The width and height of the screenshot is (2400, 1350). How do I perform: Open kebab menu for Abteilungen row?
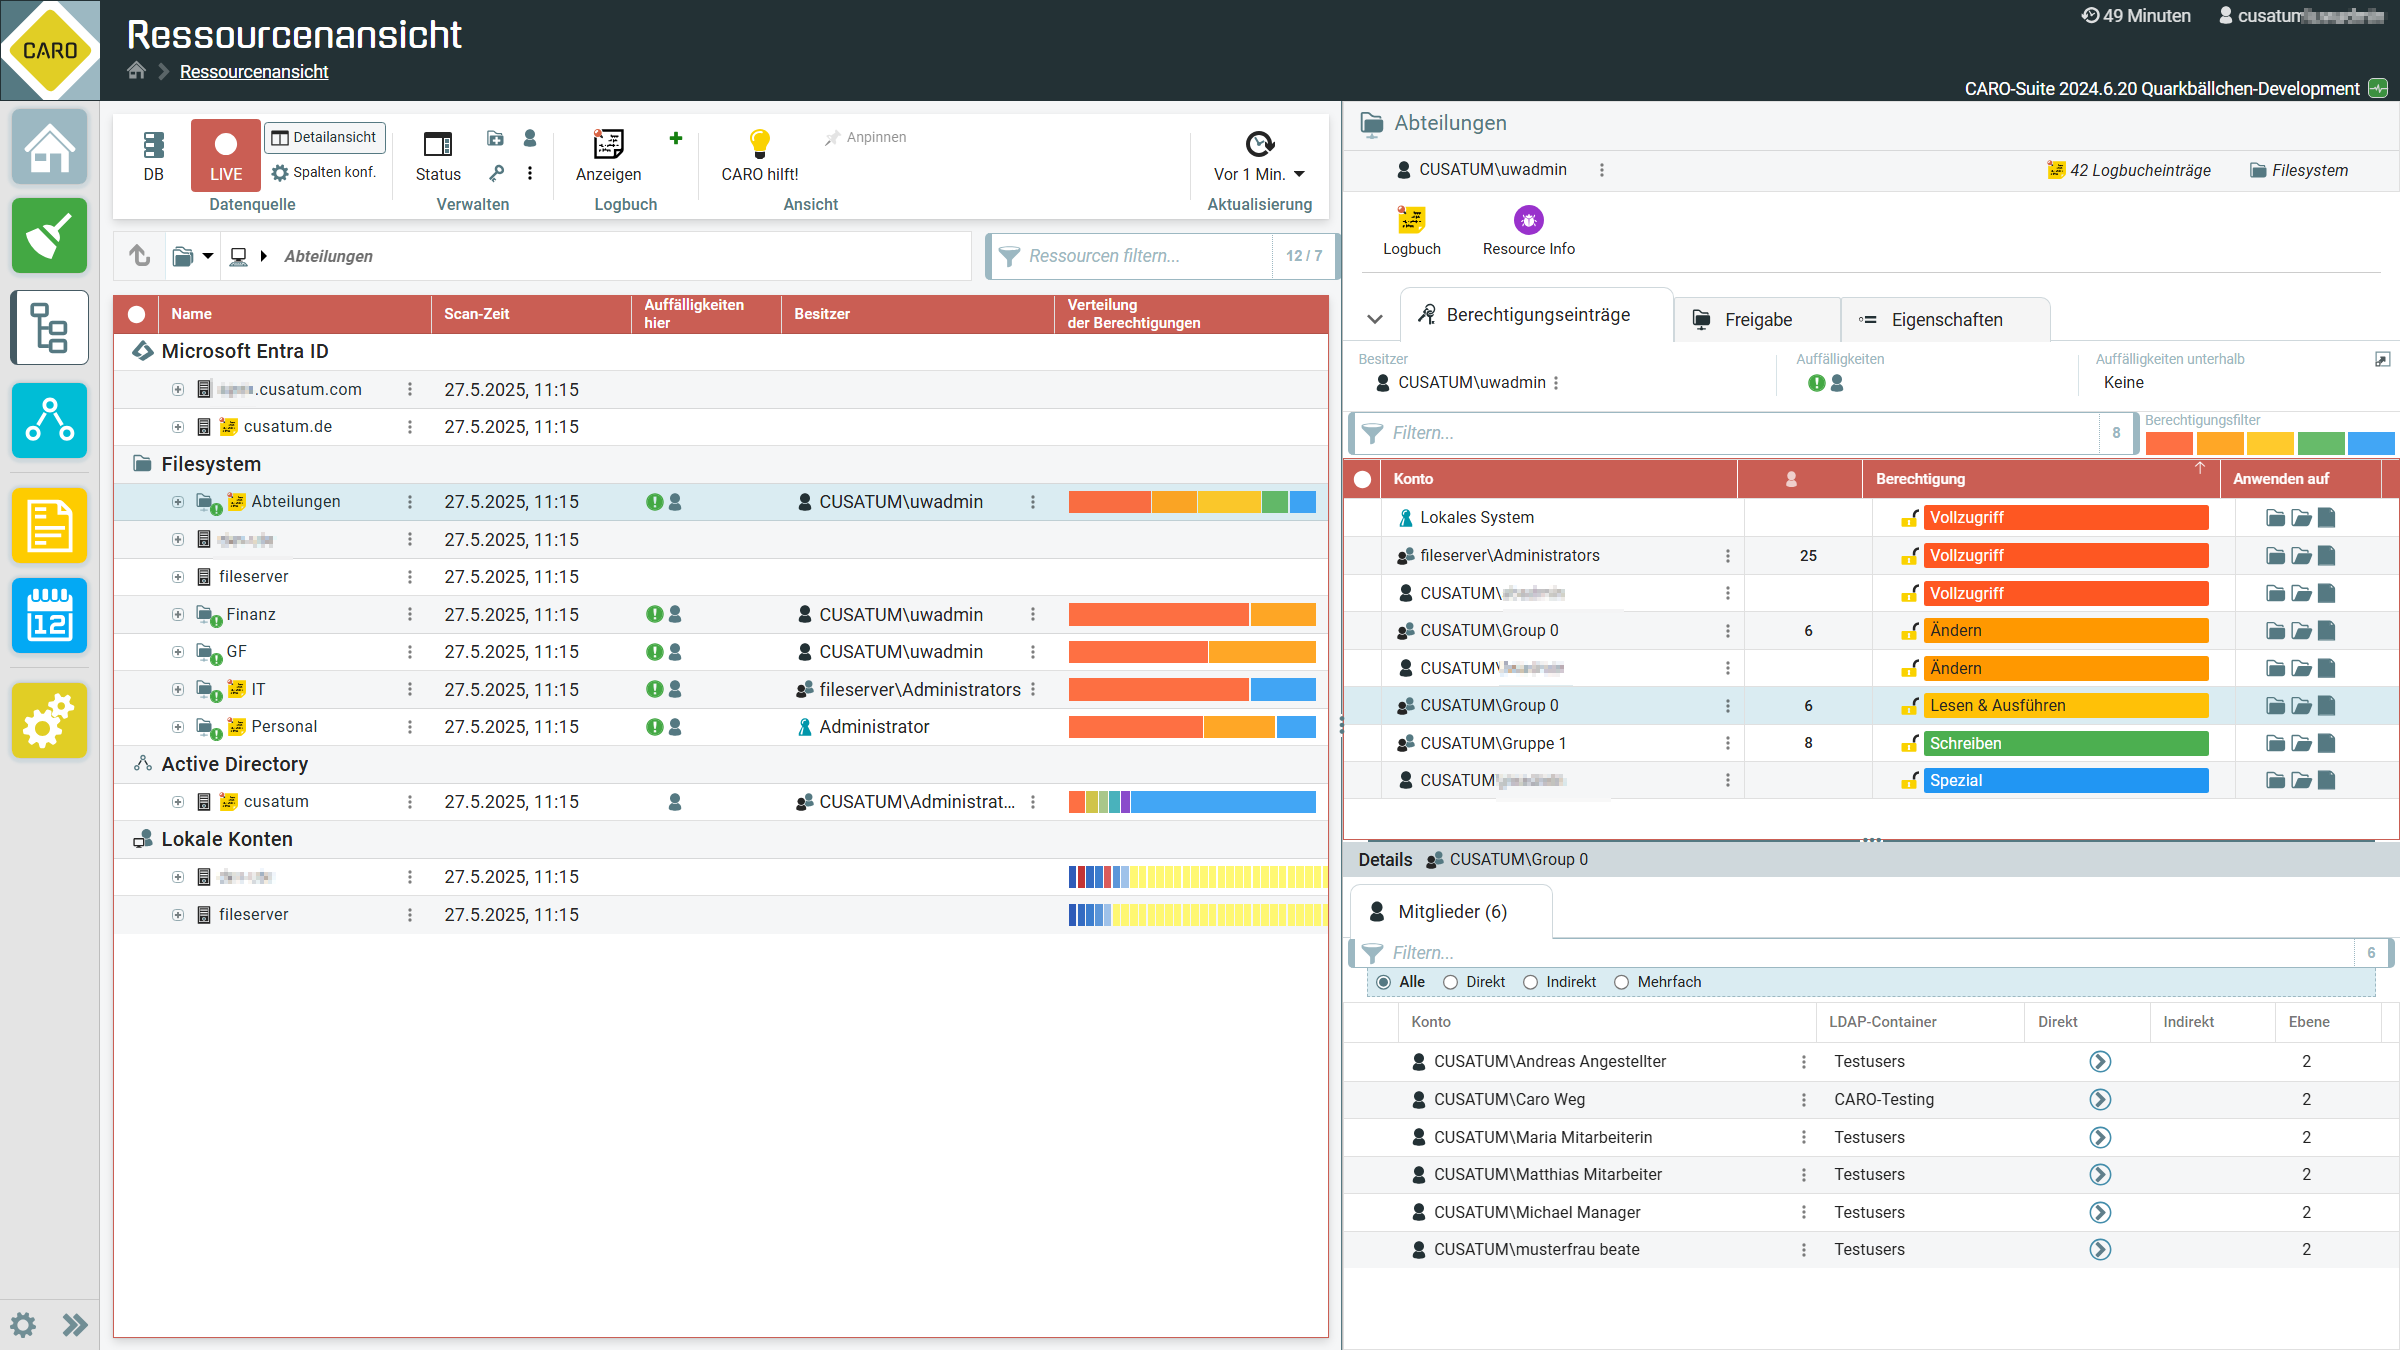[x=410, y=502]
